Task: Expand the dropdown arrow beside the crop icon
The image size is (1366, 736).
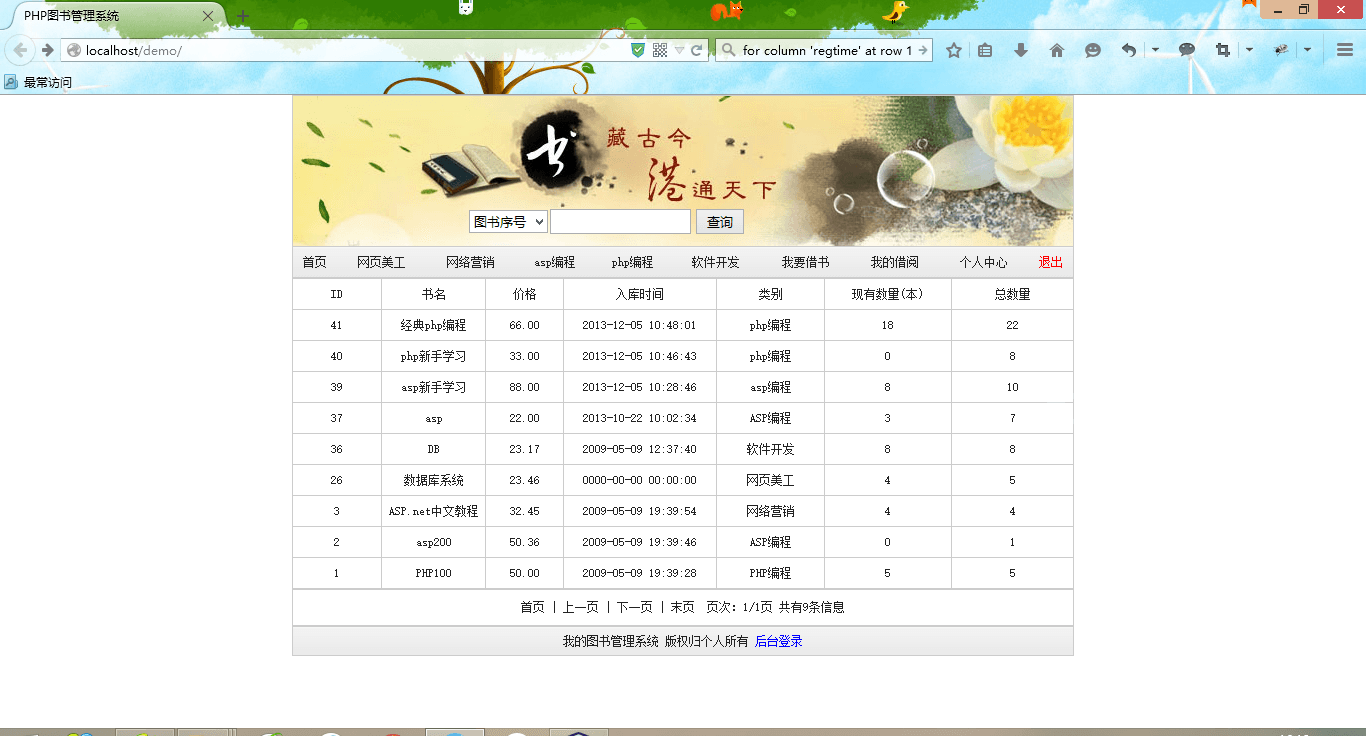Action: coord(1249,50)
